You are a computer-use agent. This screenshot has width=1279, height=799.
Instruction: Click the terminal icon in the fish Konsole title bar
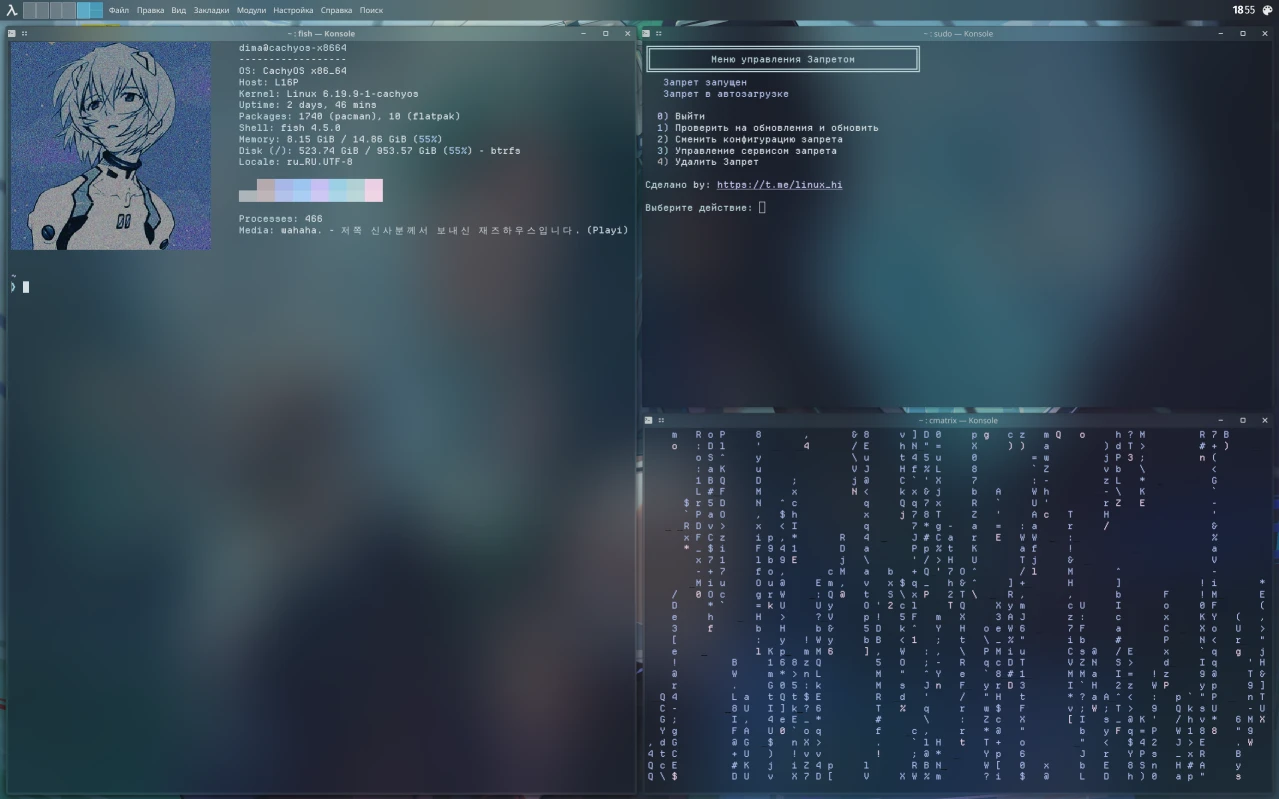click(x=12, y=33)
